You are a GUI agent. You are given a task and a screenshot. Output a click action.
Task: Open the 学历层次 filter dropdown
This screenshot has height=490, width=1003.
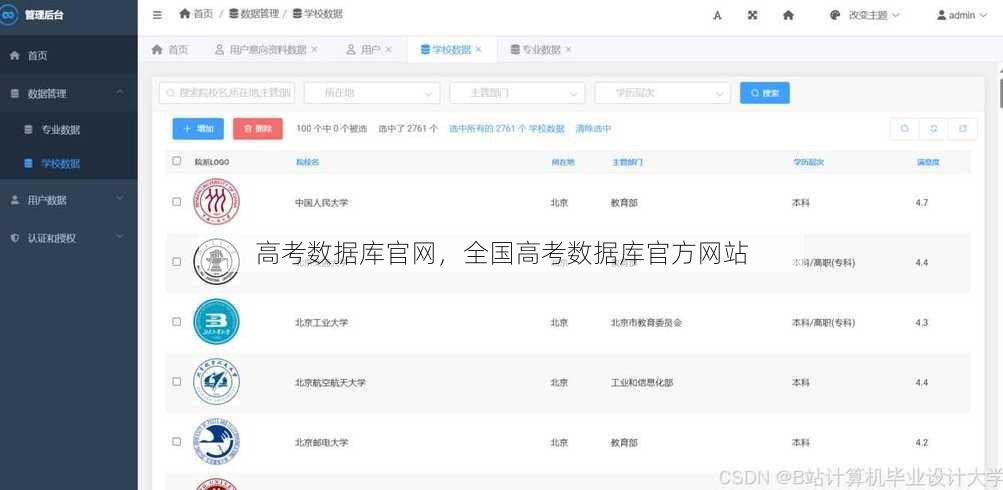(662, 93)
